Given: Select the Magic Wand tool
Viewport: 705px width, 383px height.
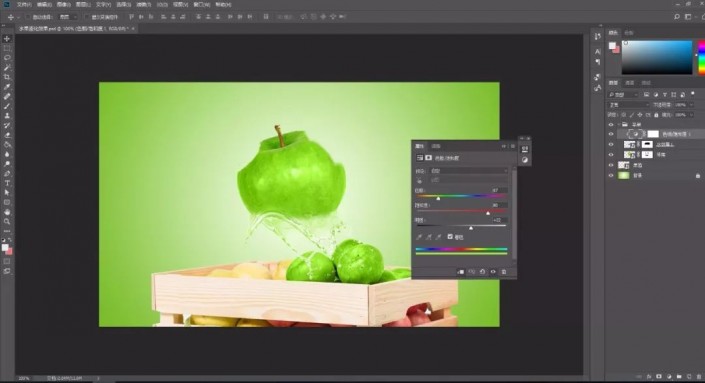Looking at the screenshot, I should pyautogui.click(x=7, y=67).
